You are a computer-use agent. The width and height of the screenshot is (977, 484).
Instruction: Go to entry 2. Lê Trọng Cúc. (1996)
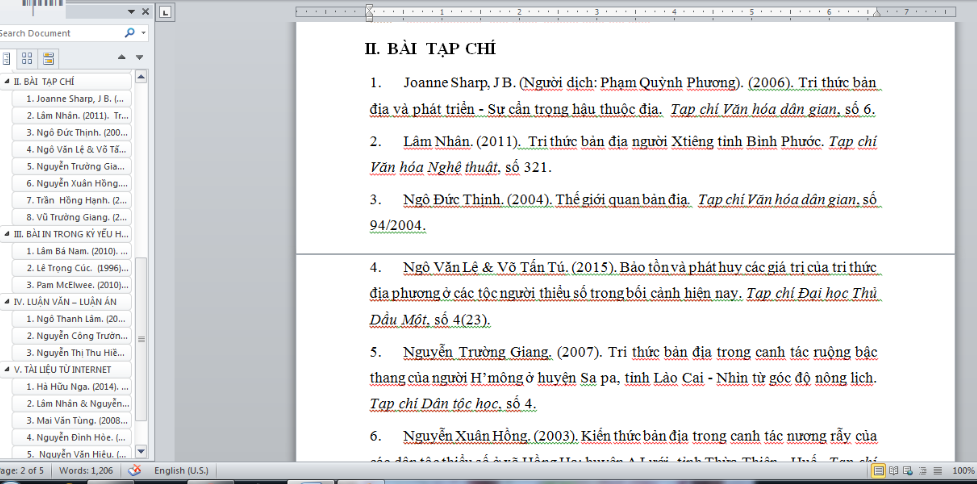tap(72, 268)
